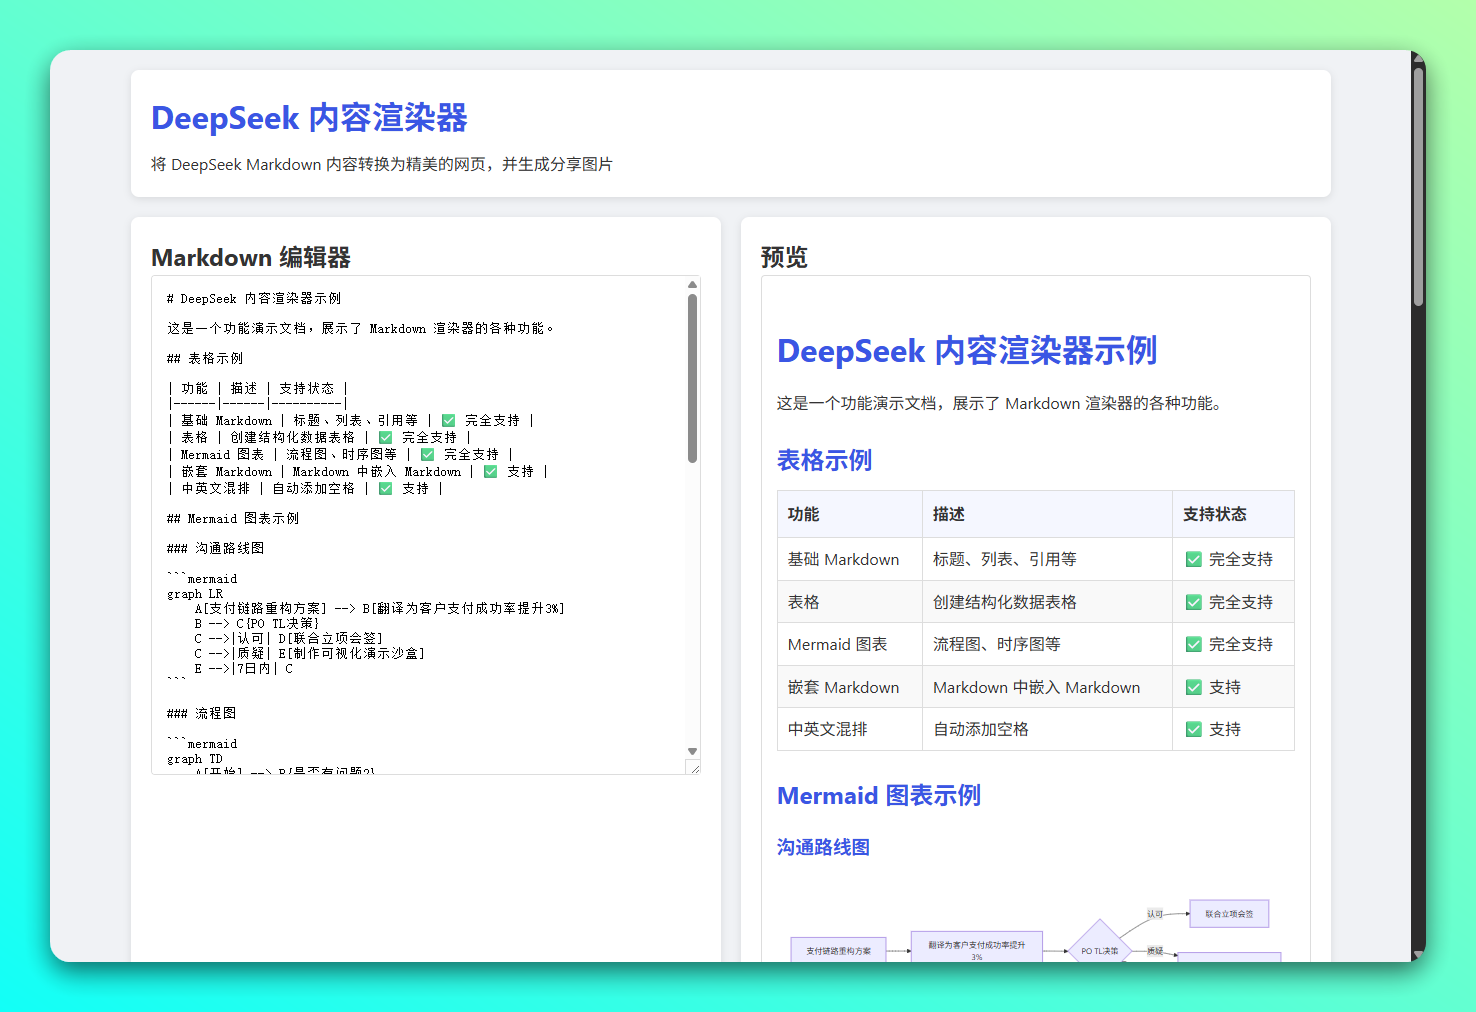Click the 标题、列表、引用等 table cell

point(1047,559)
